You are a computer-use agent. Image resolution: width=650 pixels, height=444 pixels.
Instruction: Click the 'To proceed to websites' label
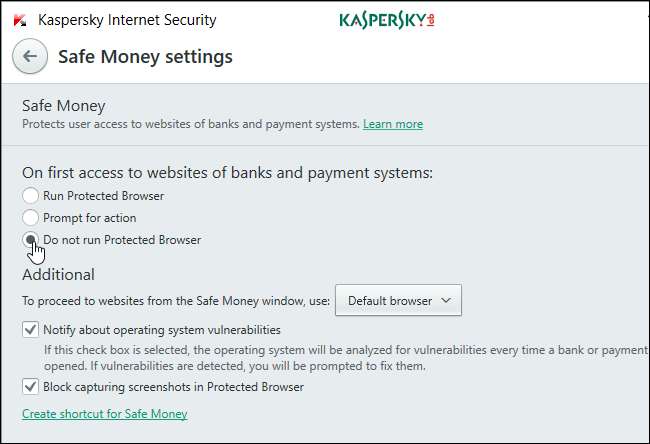pos(175,300)
